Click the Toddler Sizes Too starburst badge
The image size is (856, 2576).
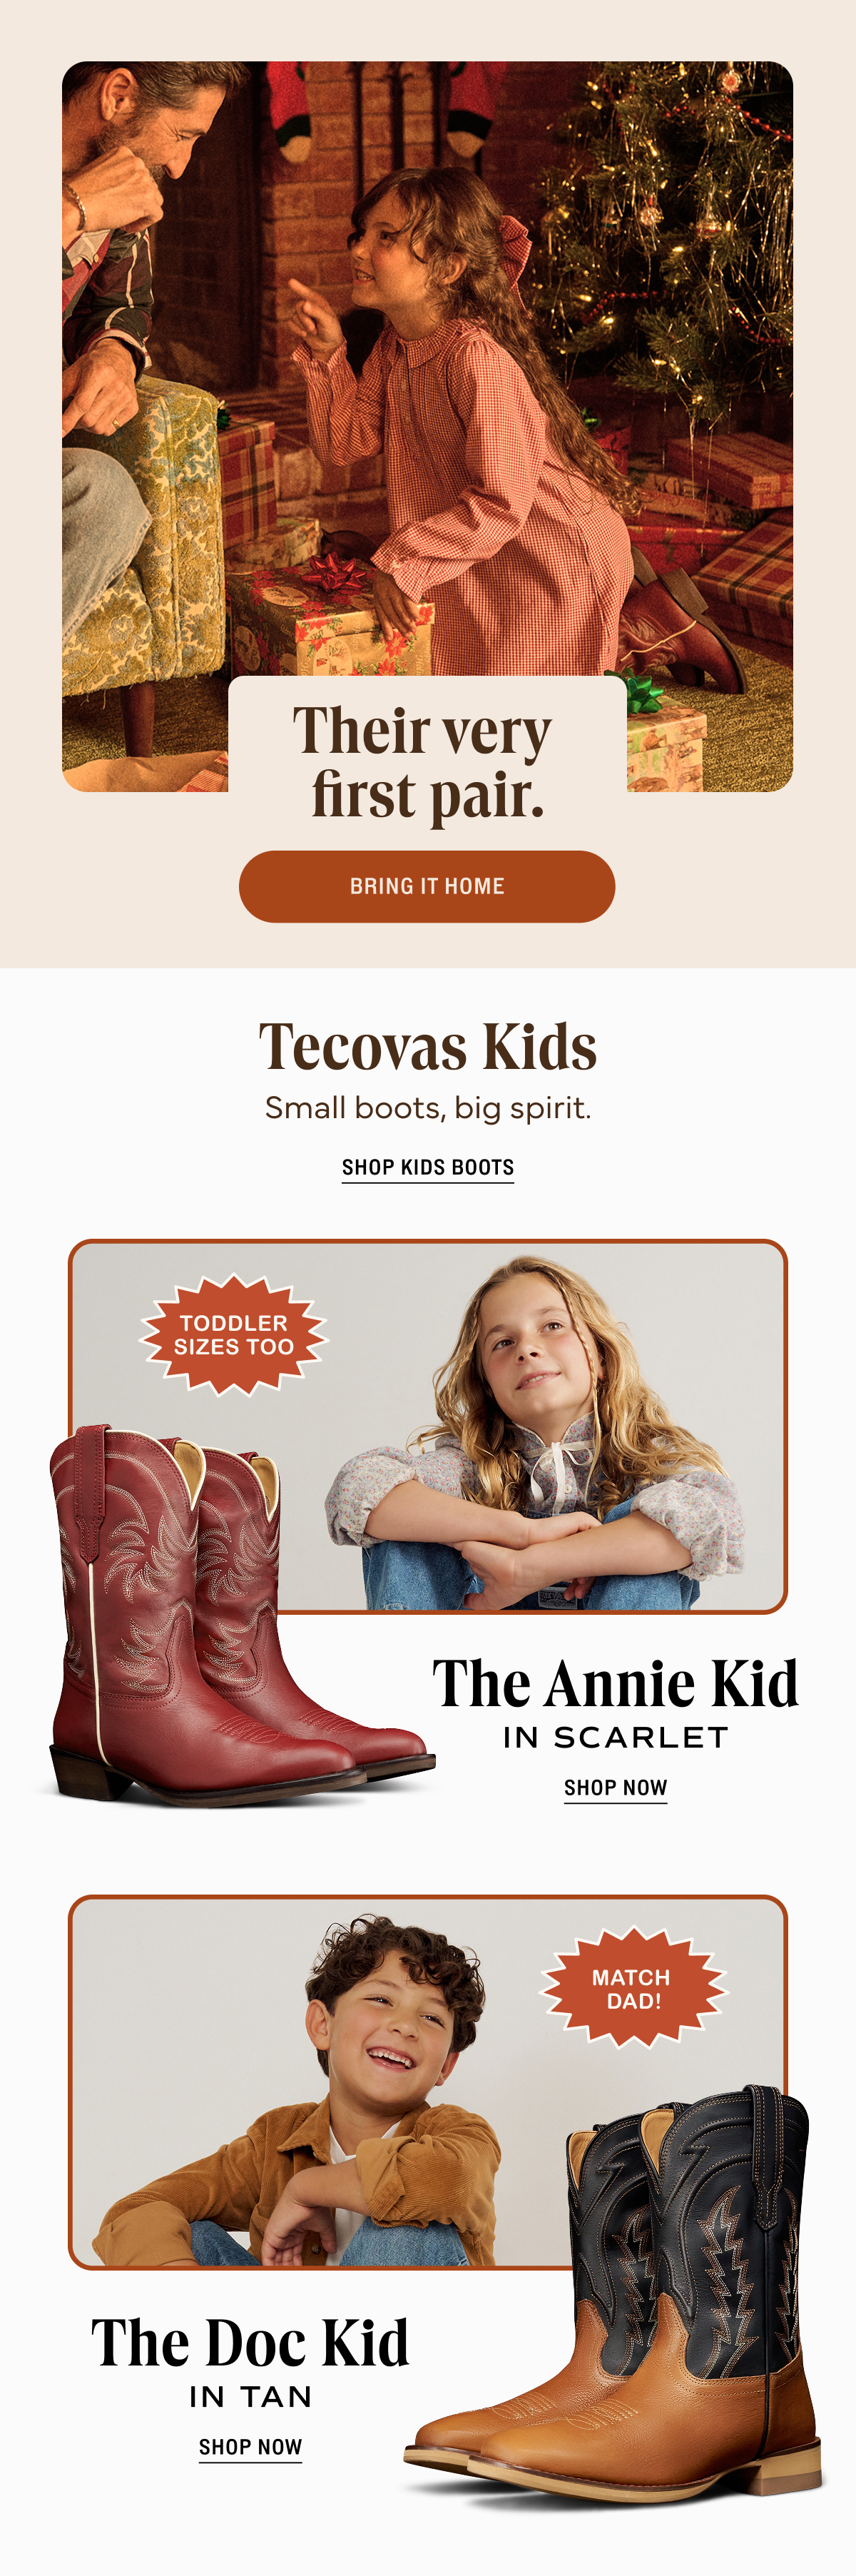coord(234,1335)
